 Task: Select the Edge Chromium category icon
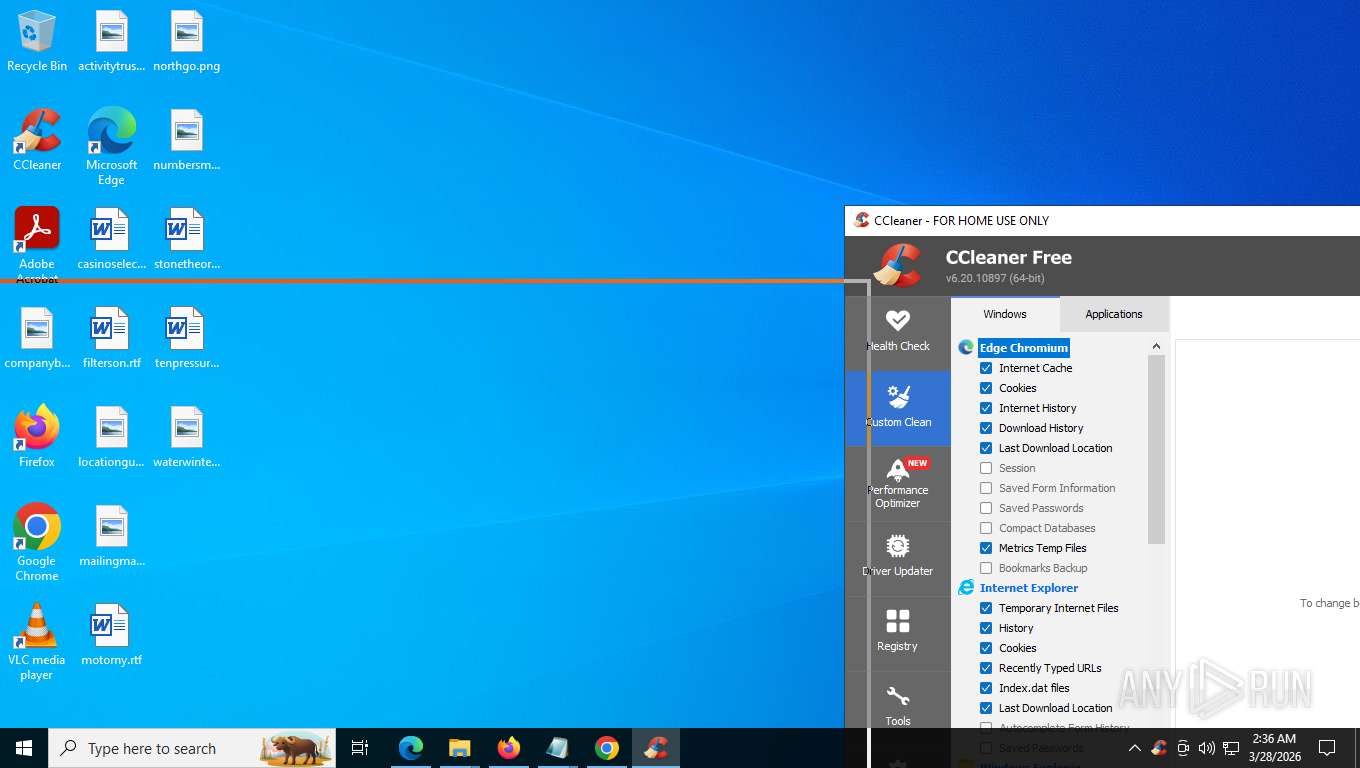coord(966,348)
